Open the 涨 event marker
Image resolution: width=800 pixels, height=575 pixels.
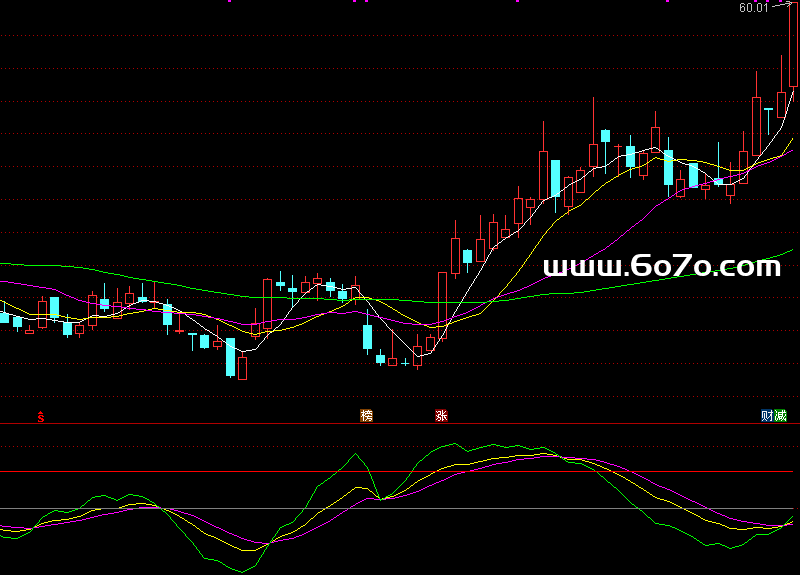pos(441,416)
